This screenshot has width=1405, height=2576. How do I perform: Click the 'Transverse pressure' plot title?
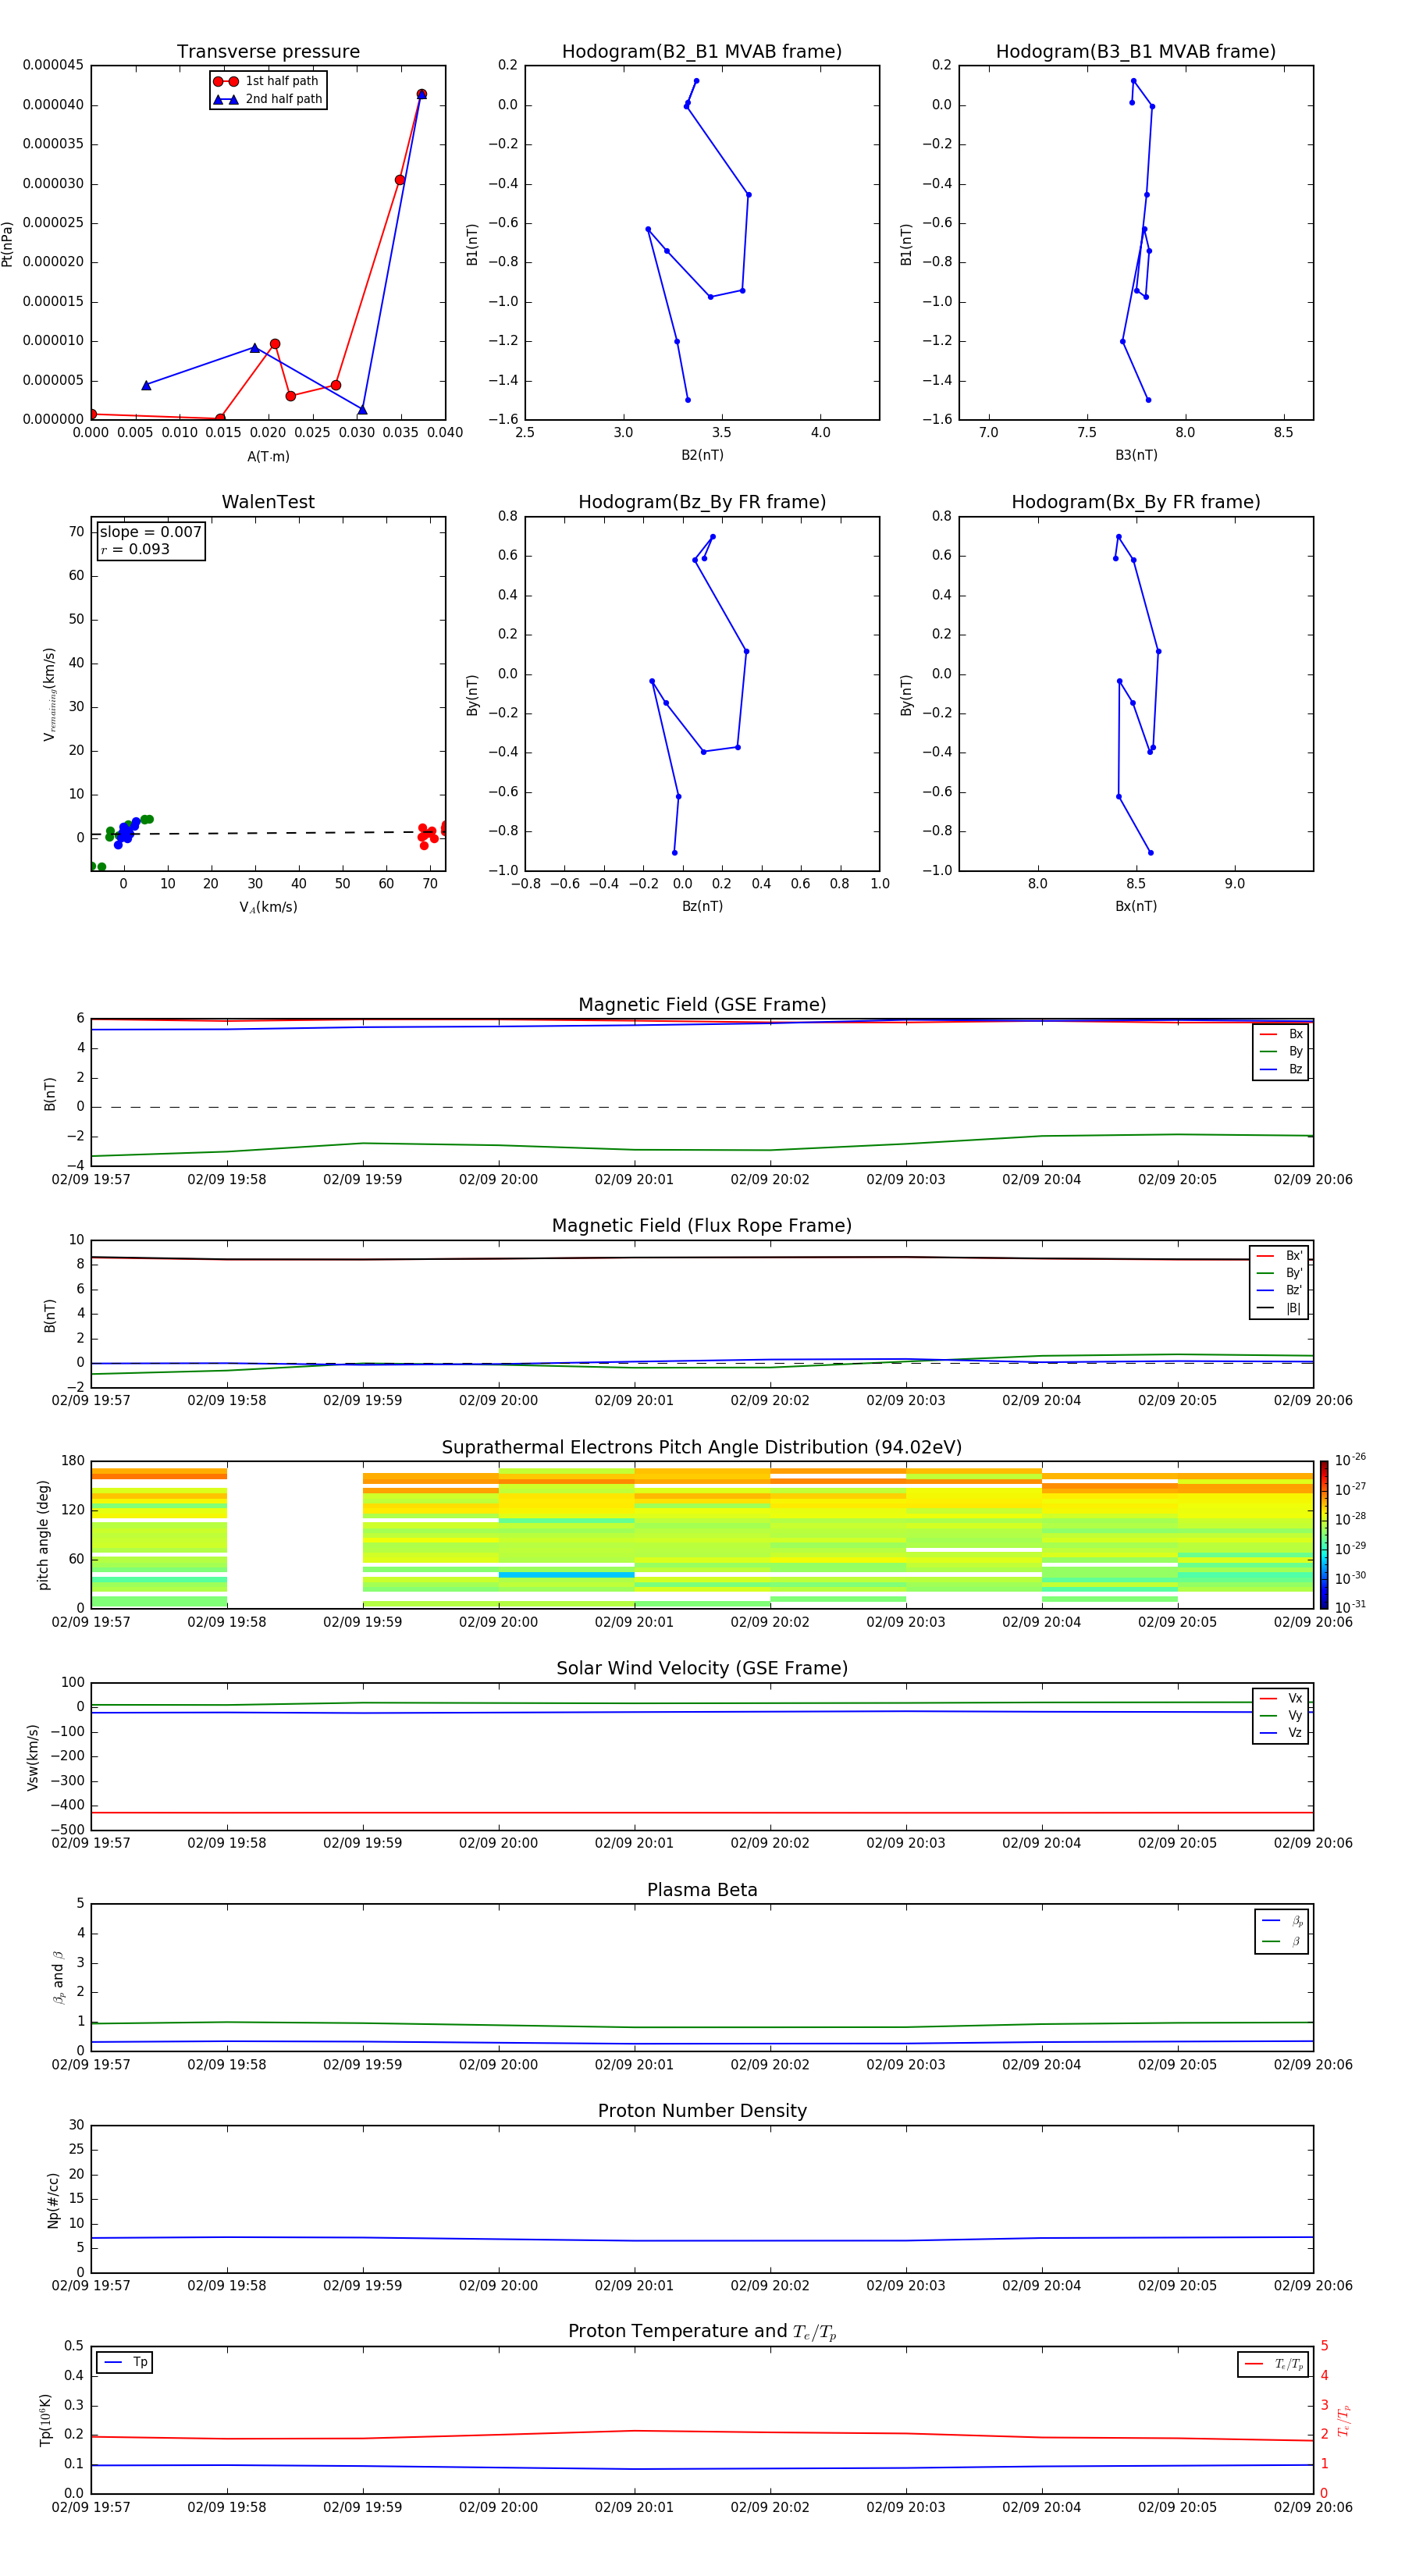[268, 52]
